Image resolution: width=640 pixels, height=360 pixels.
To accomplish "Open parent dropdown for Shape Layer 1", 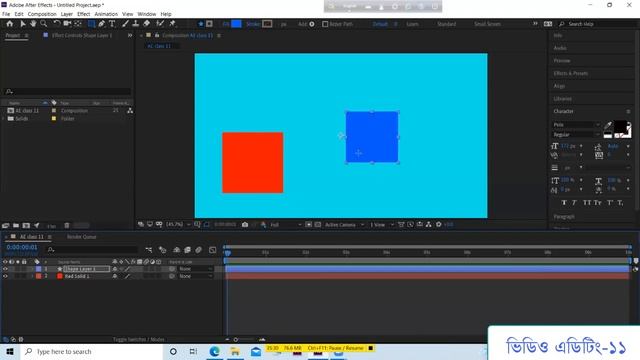I will pyautogui.click(x=196, y=269).
